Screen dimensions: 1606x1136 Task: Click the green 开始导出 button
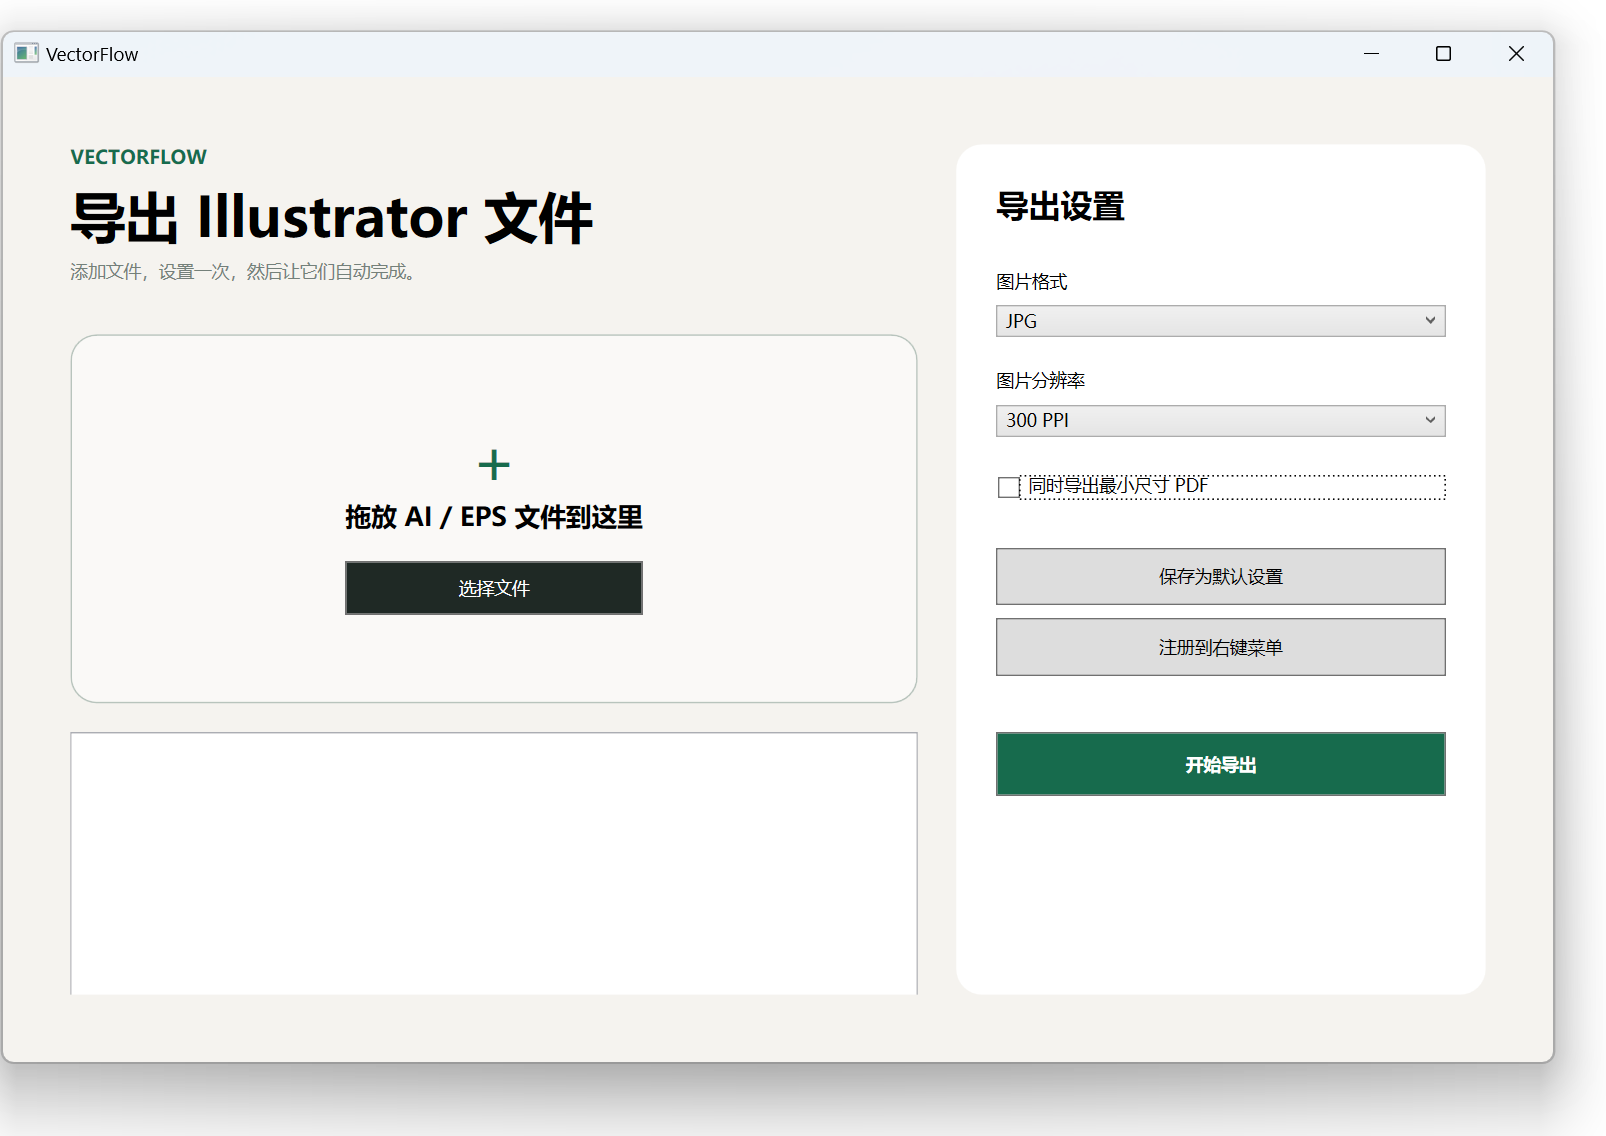pyautogui.click(x=1220, y=764)
